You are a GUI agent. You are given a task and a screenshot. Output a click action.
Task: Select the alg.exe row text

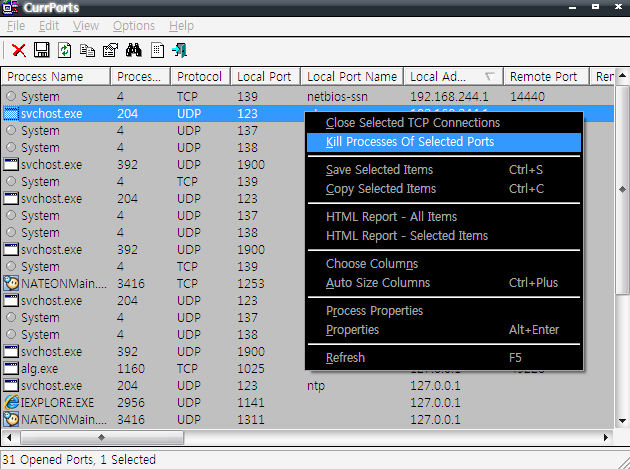click(x=39, y=369)
